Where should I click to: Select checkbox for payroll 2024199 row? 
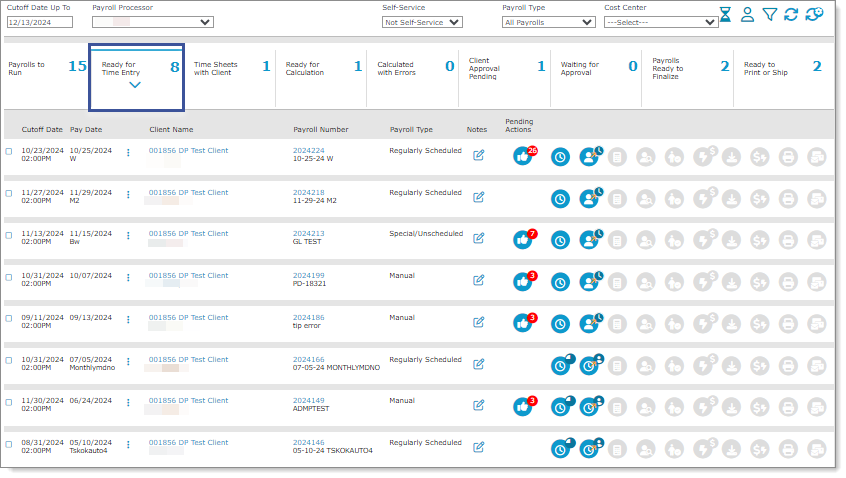point(9,277)
